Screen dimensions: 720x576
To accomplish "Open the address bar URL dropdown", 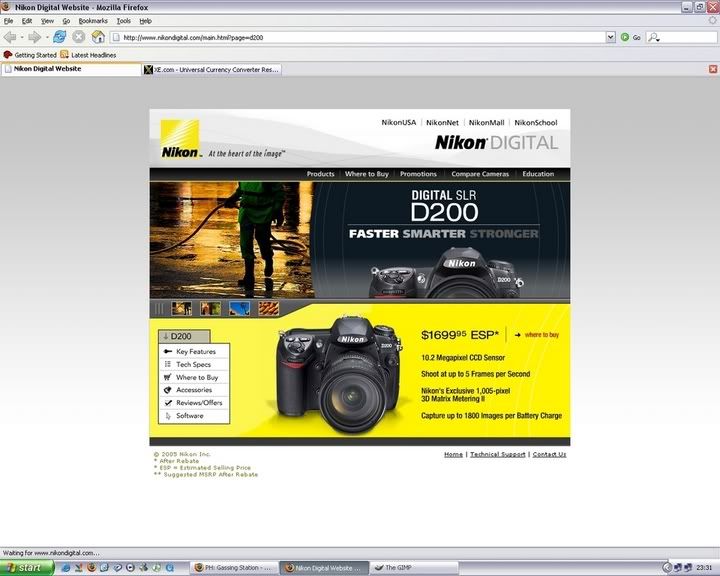I will click(x=610, y=37).
